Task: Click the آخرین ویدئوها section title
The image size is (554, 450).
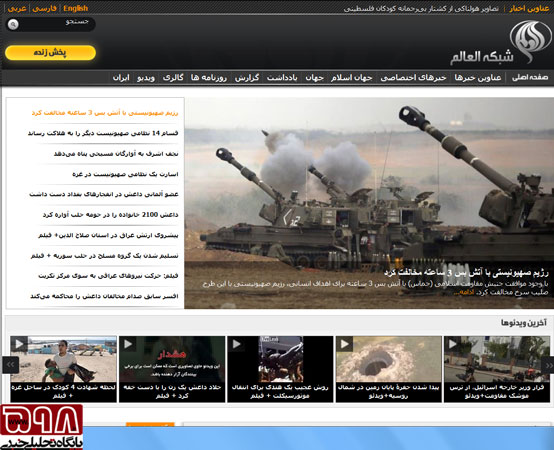Action: point(524,322)
